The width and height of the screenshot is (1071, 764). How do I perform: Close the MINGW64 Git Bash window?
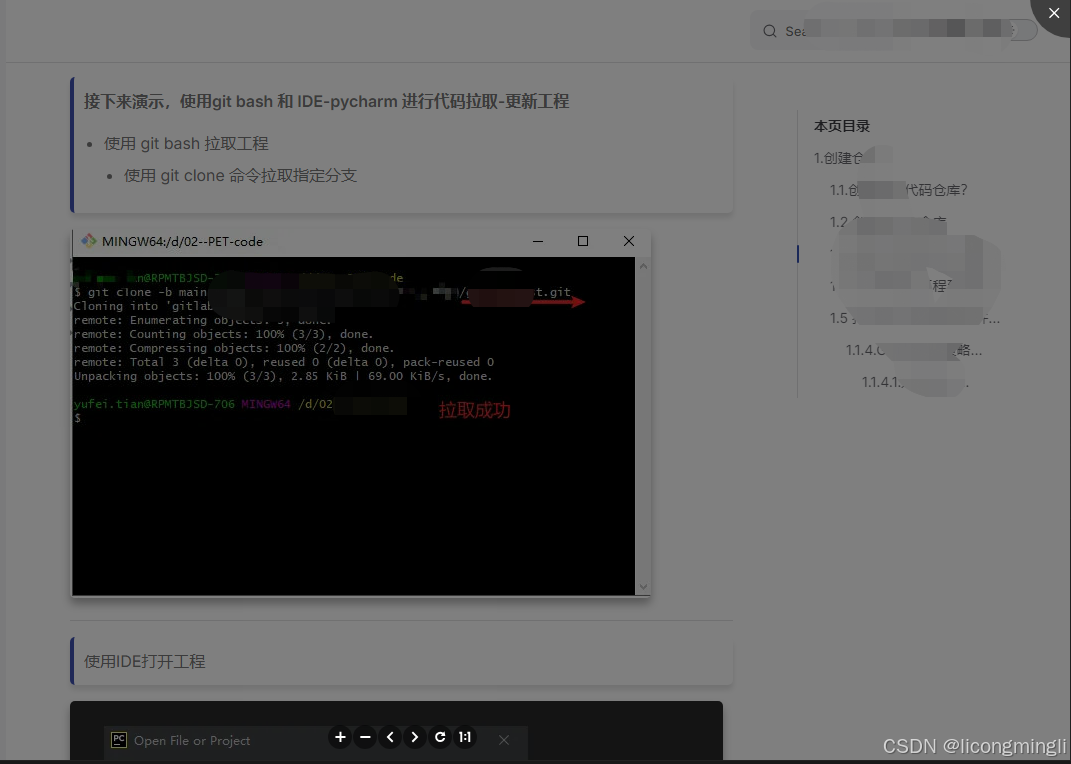[628, 241]
